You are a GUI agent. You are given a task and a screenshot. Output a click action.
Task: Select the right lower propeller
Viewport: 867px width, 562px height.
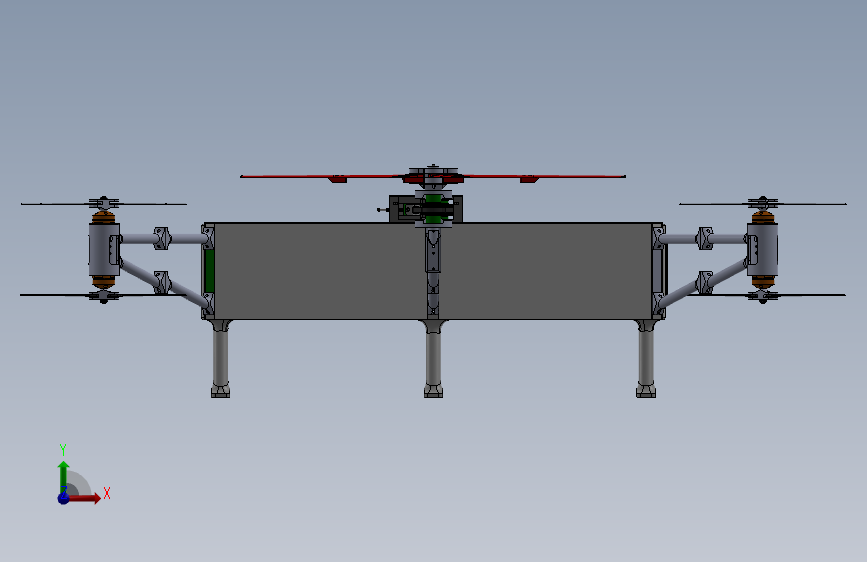(763, 295)
